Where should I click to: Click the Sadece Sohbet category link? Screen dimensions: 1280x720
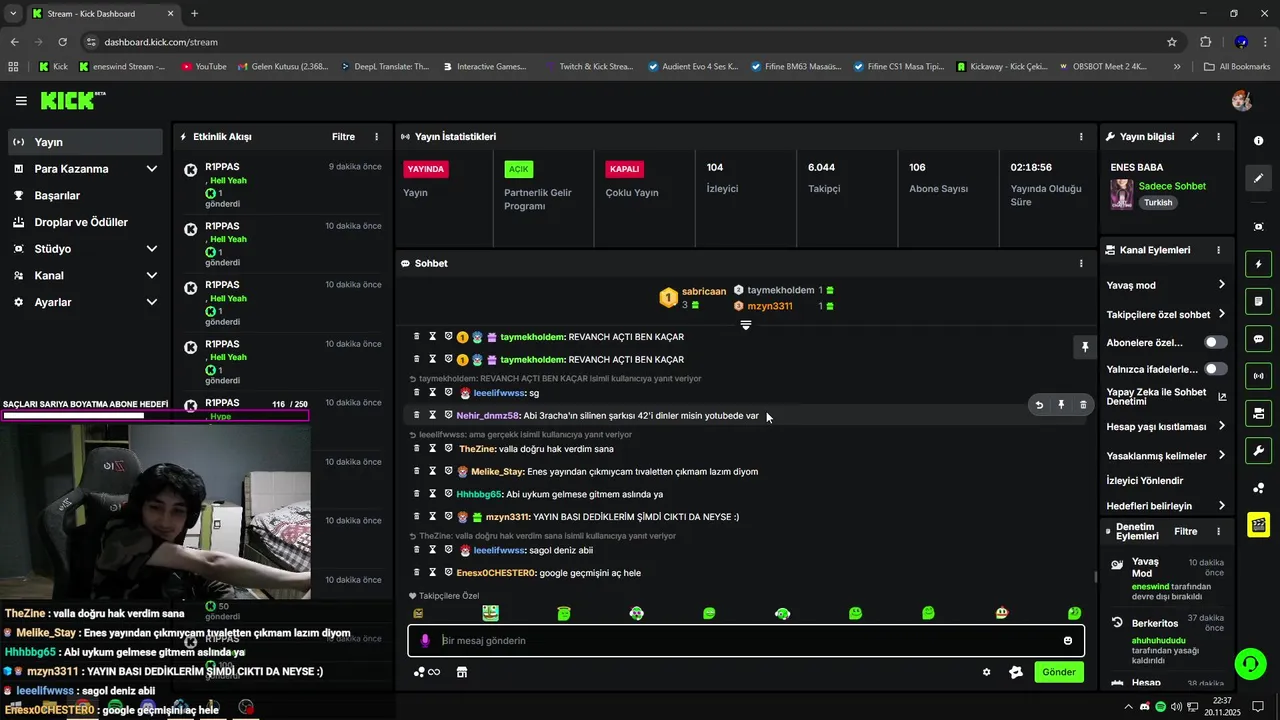(x=1172, y=186)
